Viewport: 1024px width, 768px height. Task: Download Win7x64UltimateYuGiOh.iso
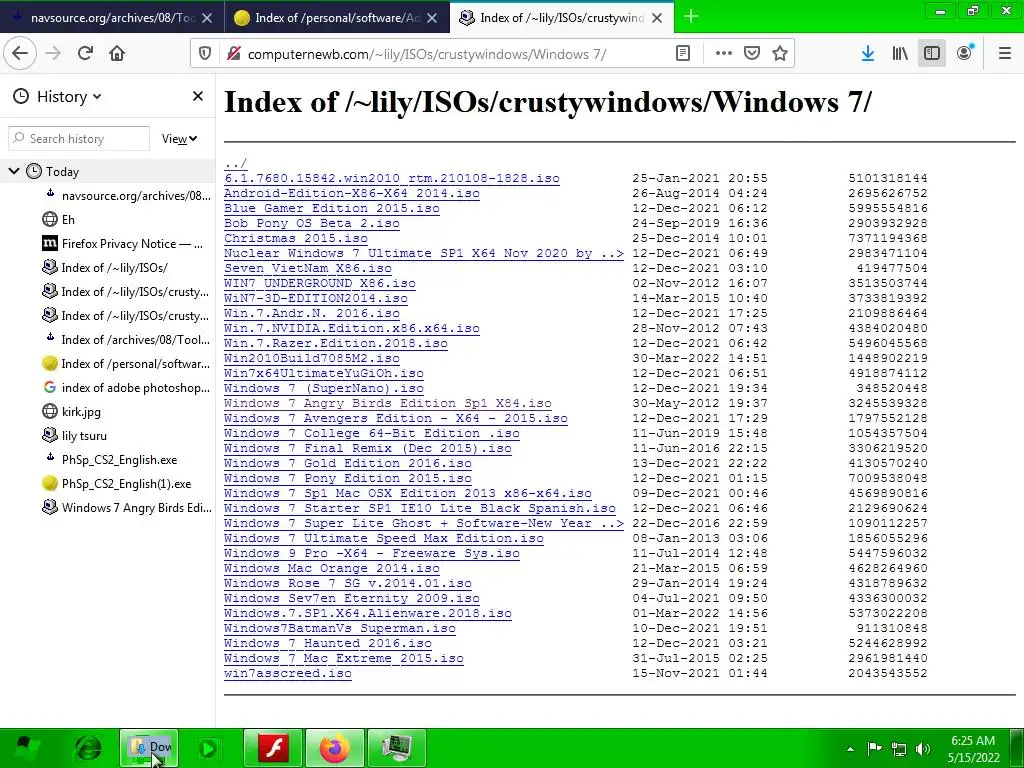[x=324, y=374]
